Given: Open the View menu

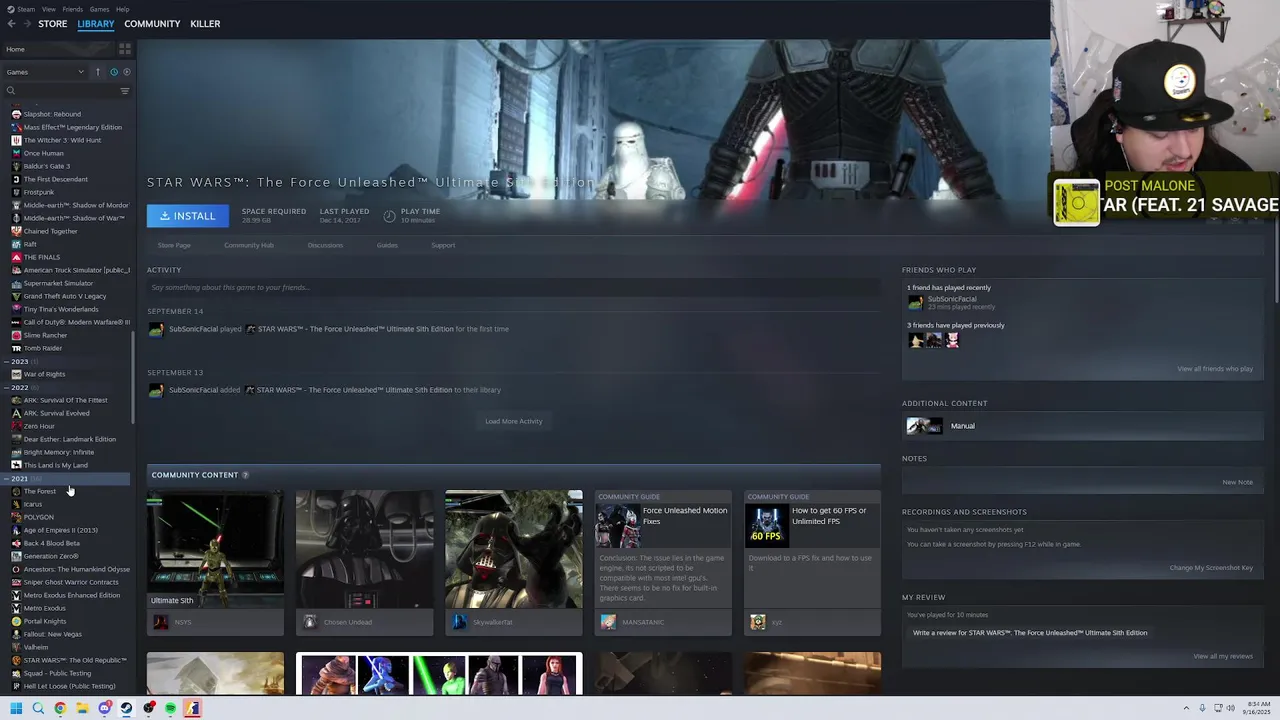Looking at the screenshot, I should 48,9.
